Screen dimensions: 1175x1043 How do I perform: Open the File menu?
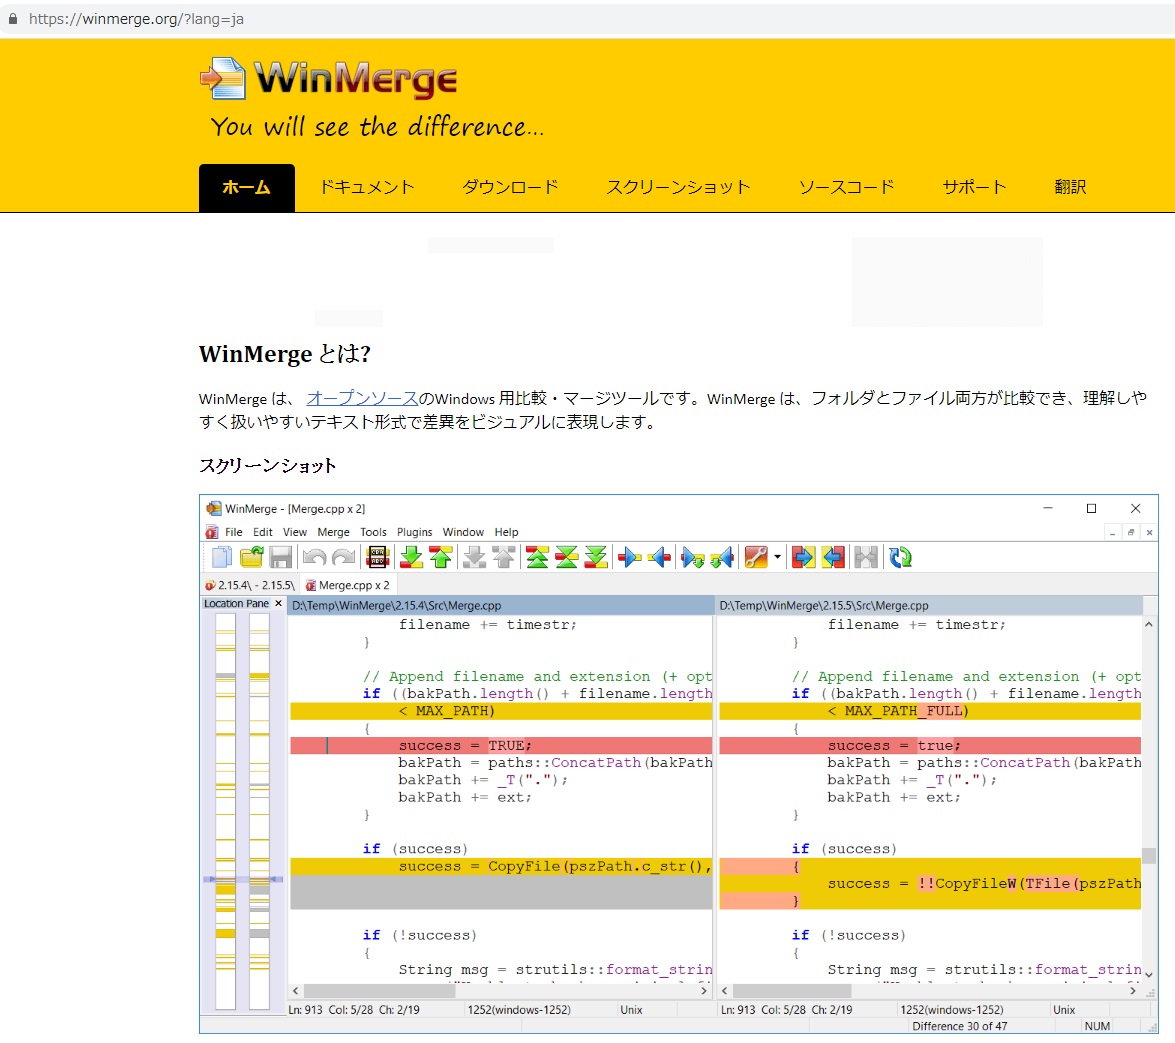click(x=234, y=532)
